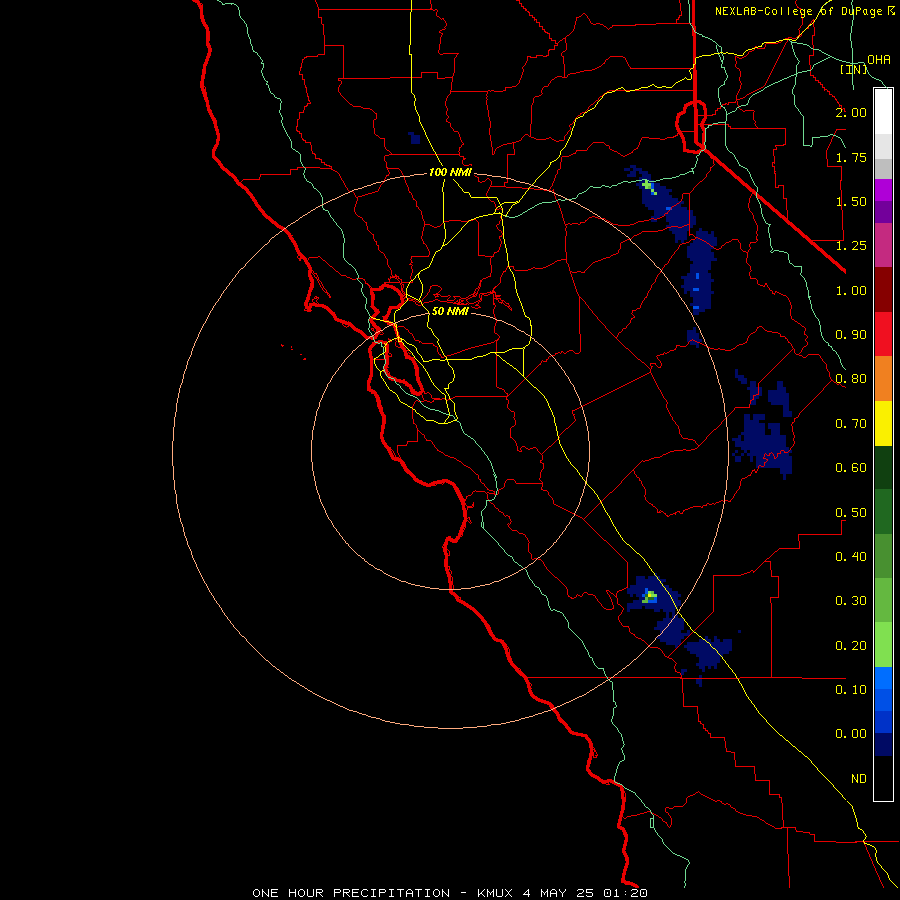Select the 0.90 legend value
Image resolution: width=900 pixels, height=900 pixels.
[x=851, y=335]
